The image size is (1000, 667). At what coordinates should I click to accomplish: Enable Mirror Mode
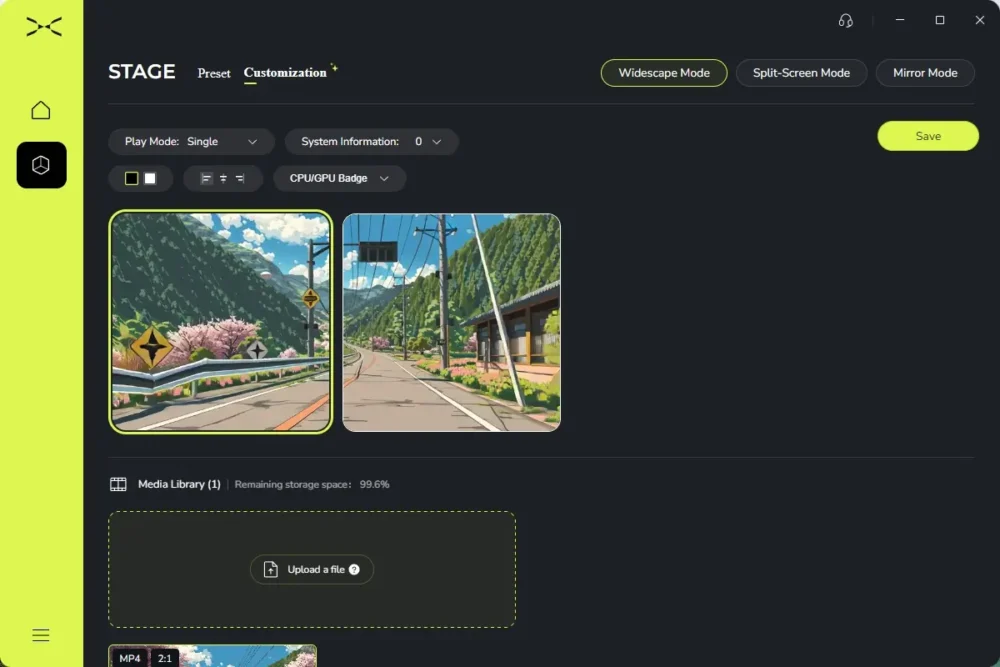point(925,73)
